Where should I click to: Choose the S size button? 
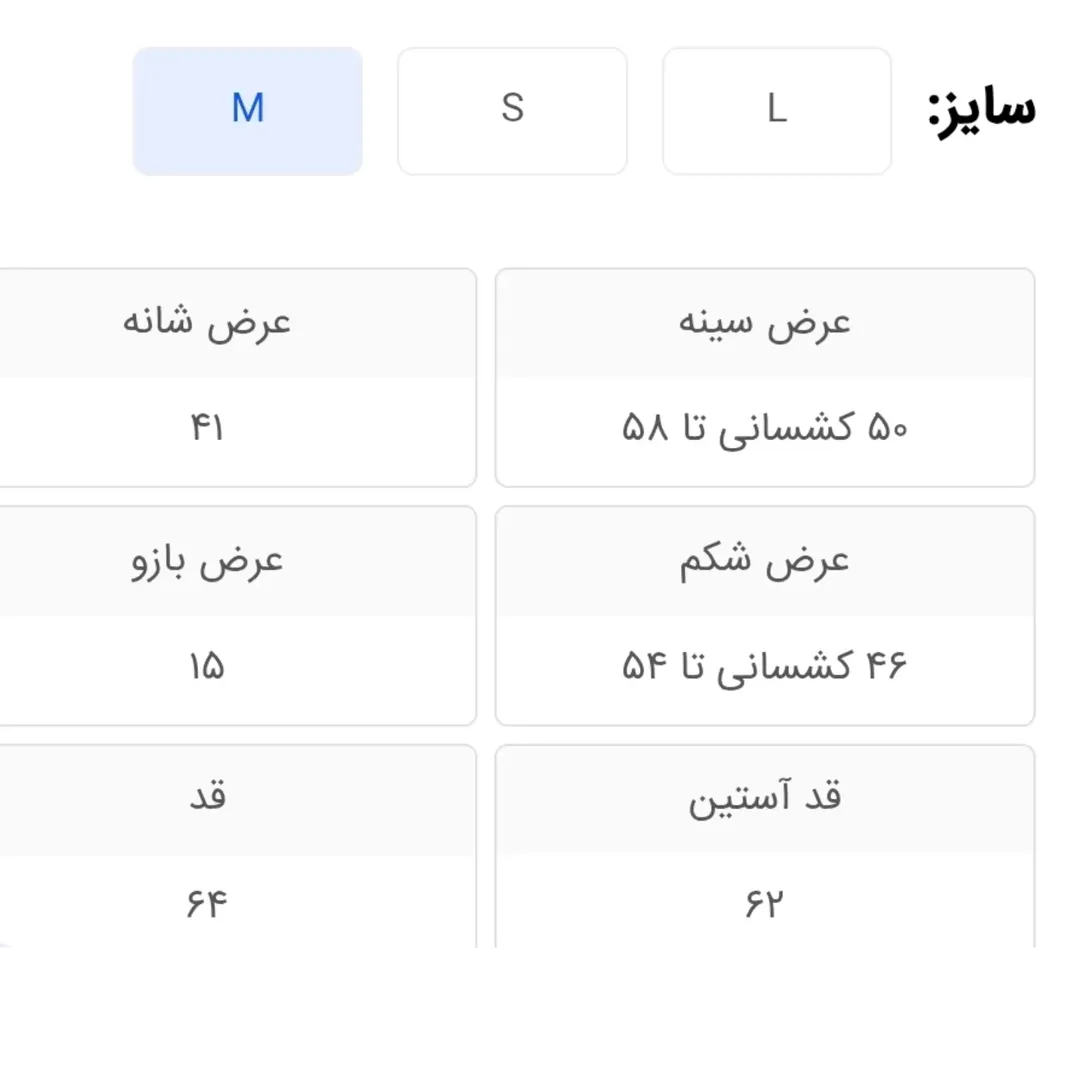[x=512, y=110]
